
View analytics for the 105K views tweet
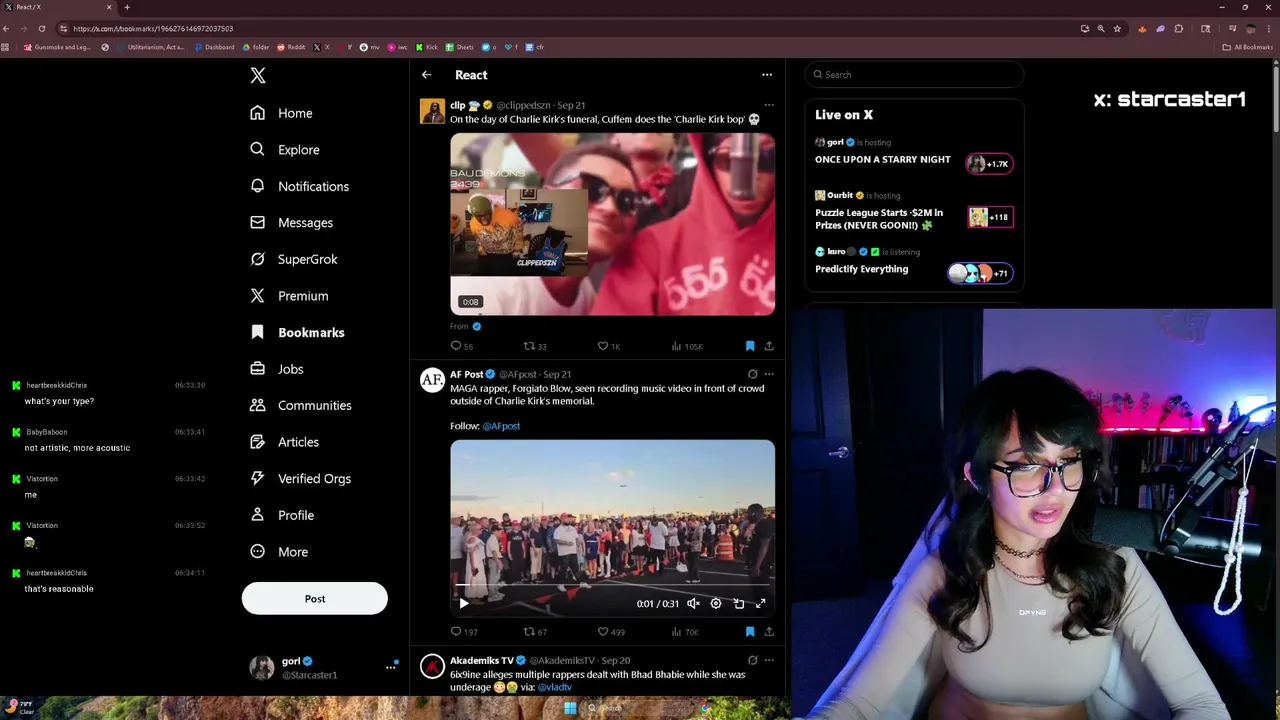click(687, 346)
